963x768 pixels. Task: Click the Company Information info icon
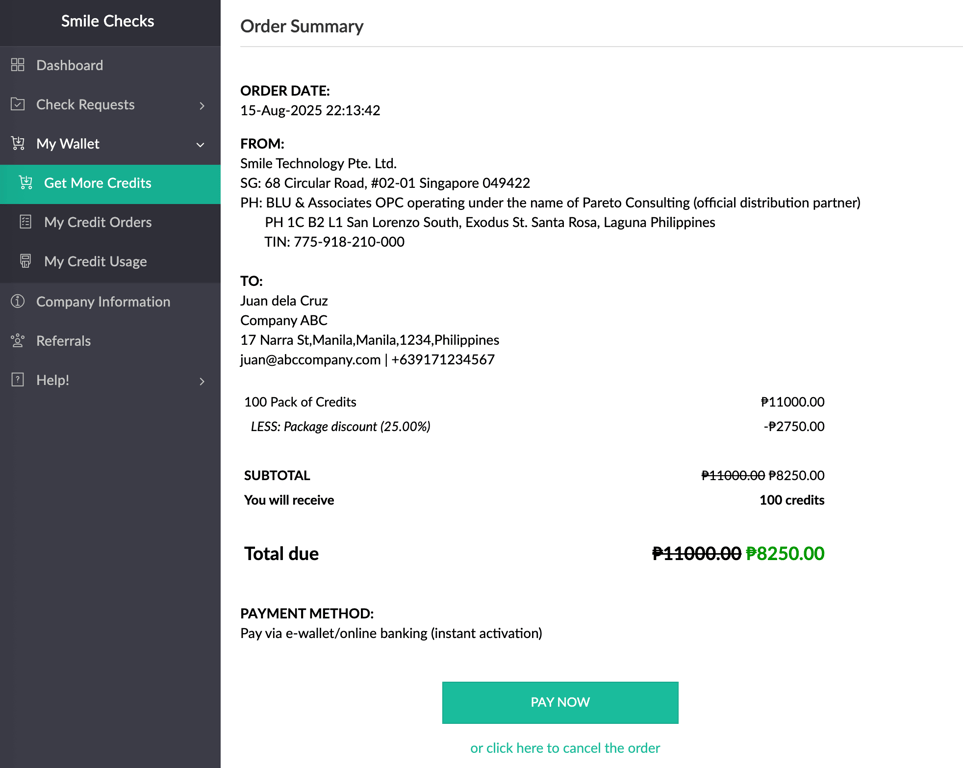pyautogui.click(x=18, y=301)
